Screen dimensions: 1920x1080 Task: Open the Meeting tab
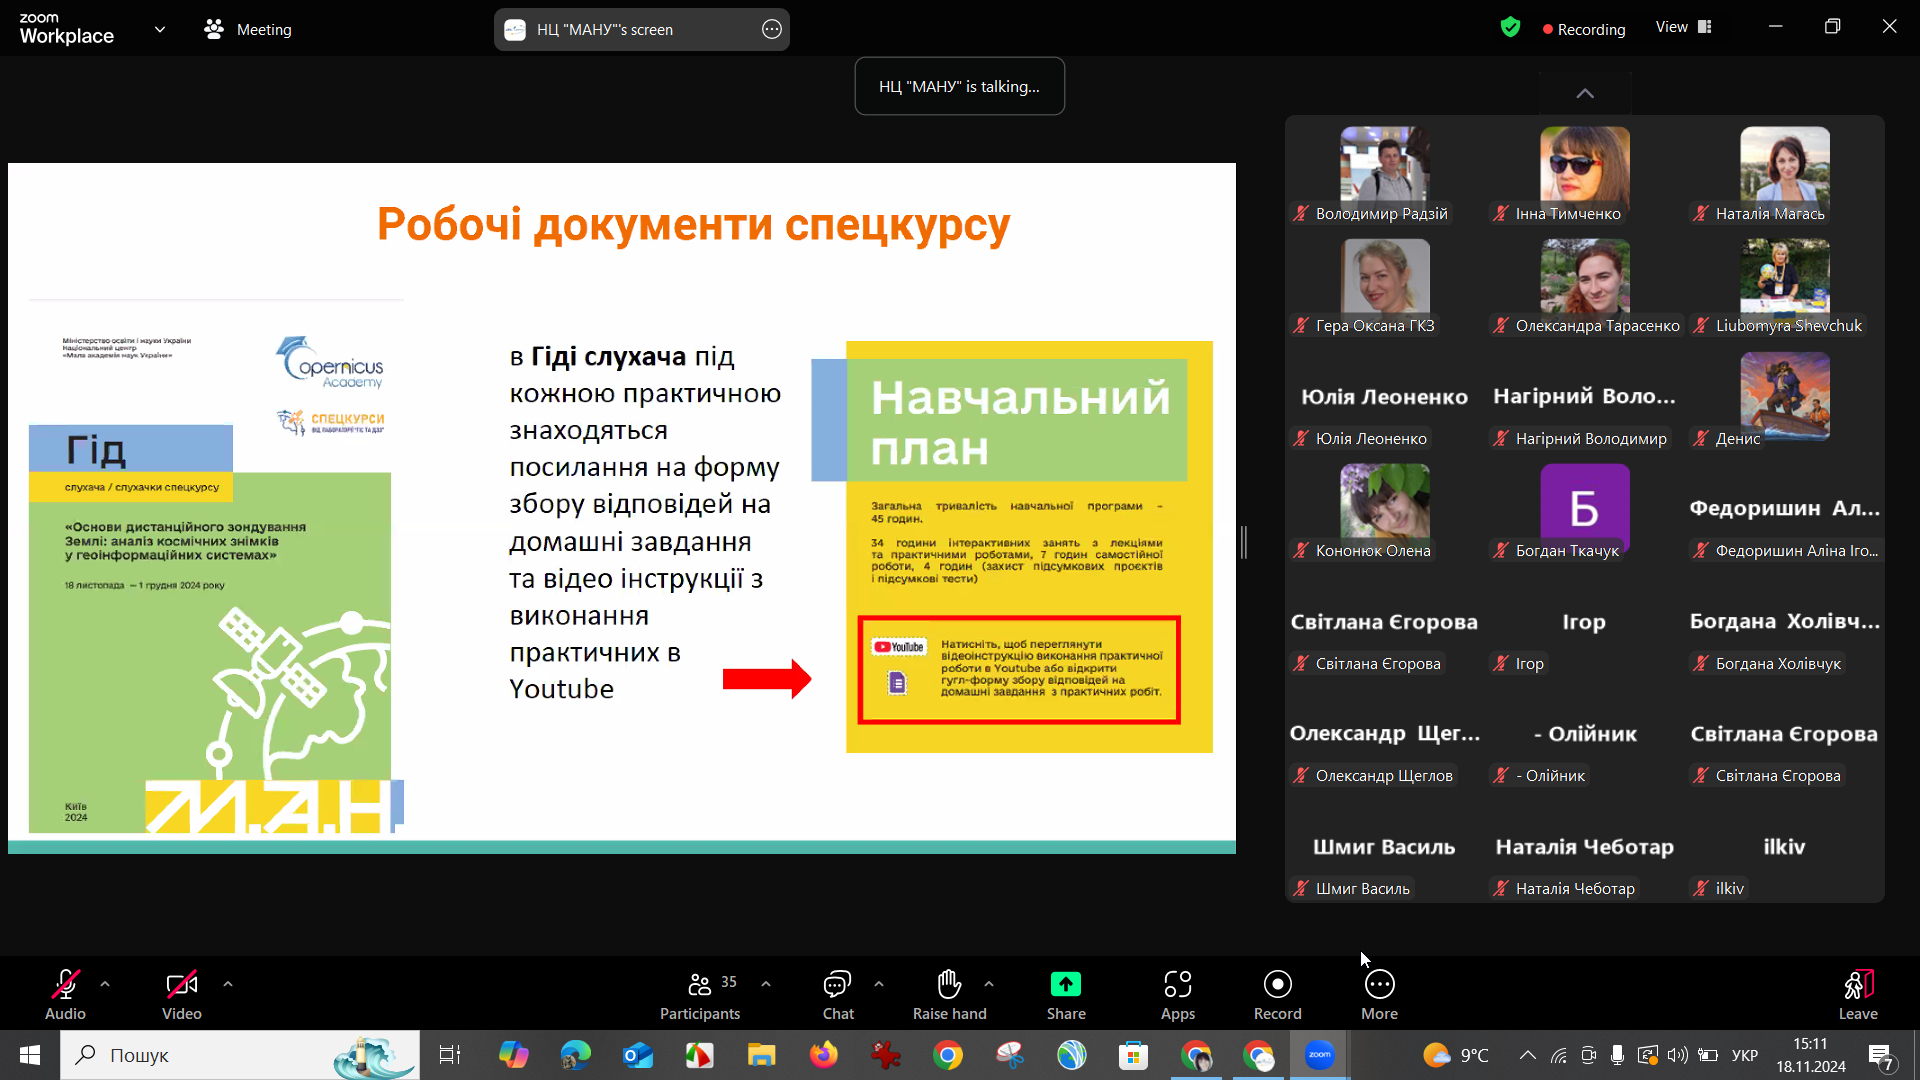(248, 29)
